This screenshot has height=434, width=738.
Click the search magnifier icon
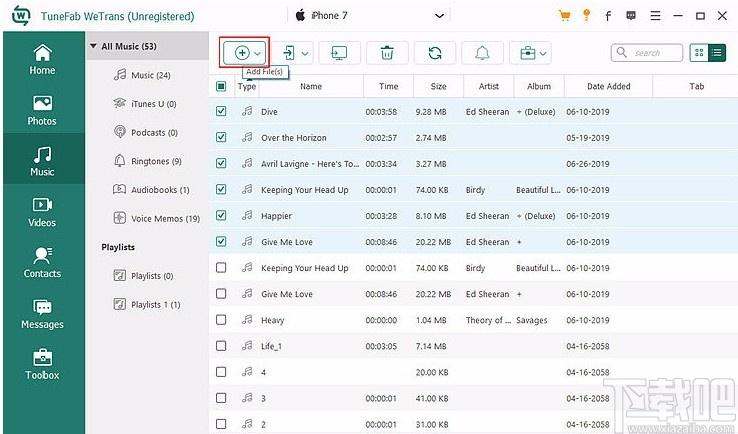[x=622, y=52]
